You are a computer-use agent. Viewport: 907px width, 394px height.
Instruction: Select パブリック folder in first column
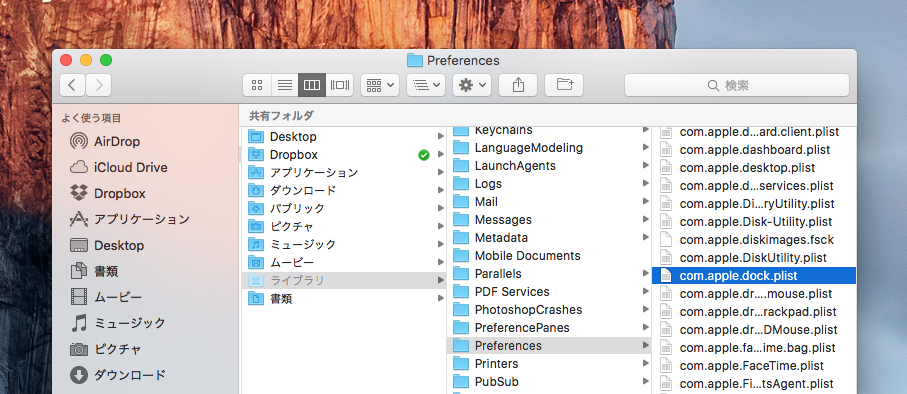[344, 209]
